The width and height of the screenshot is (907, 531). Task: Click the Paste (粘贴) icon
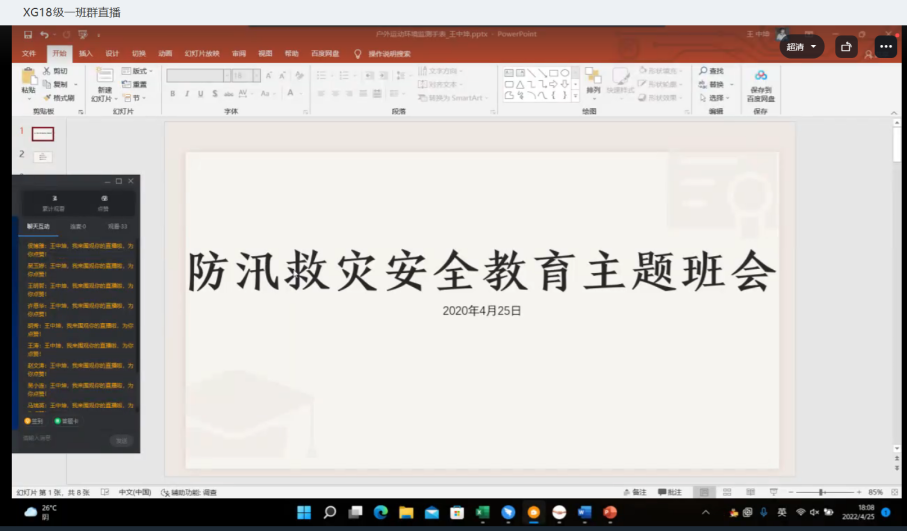click(28, 78)
